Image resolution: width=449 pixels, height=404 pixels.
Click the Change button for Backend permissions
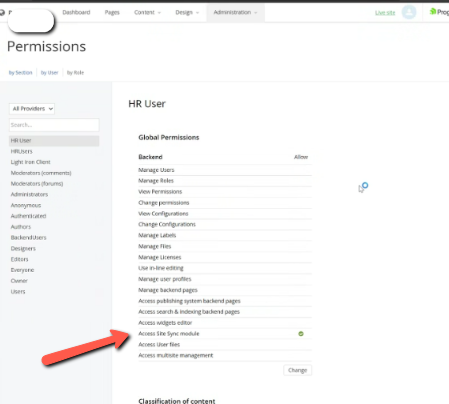[x=297, y=370]
